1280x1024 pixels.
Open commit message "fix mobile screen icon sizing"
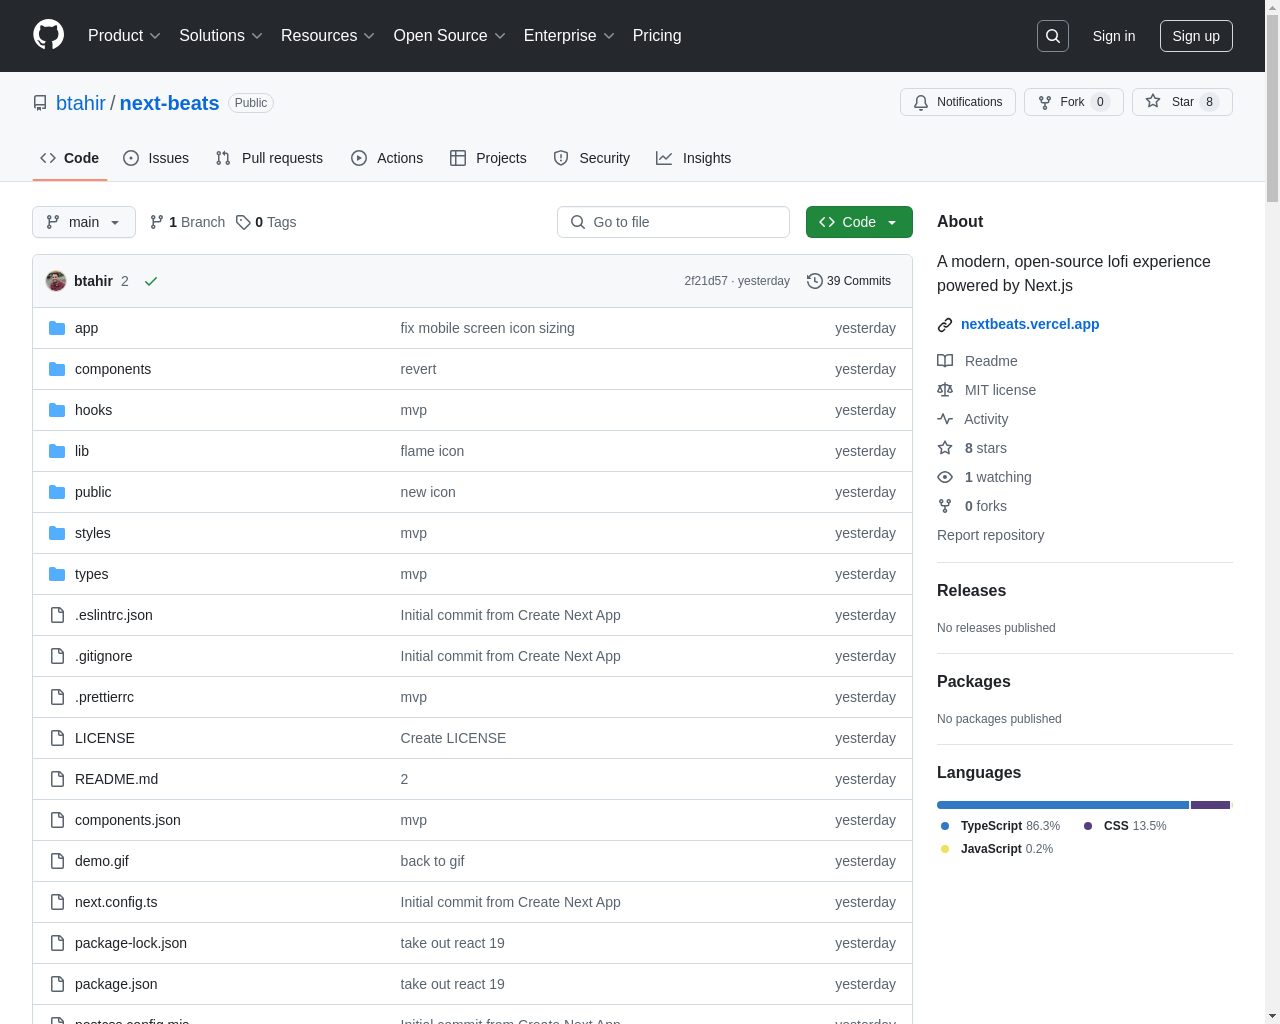tap(487, 328)
